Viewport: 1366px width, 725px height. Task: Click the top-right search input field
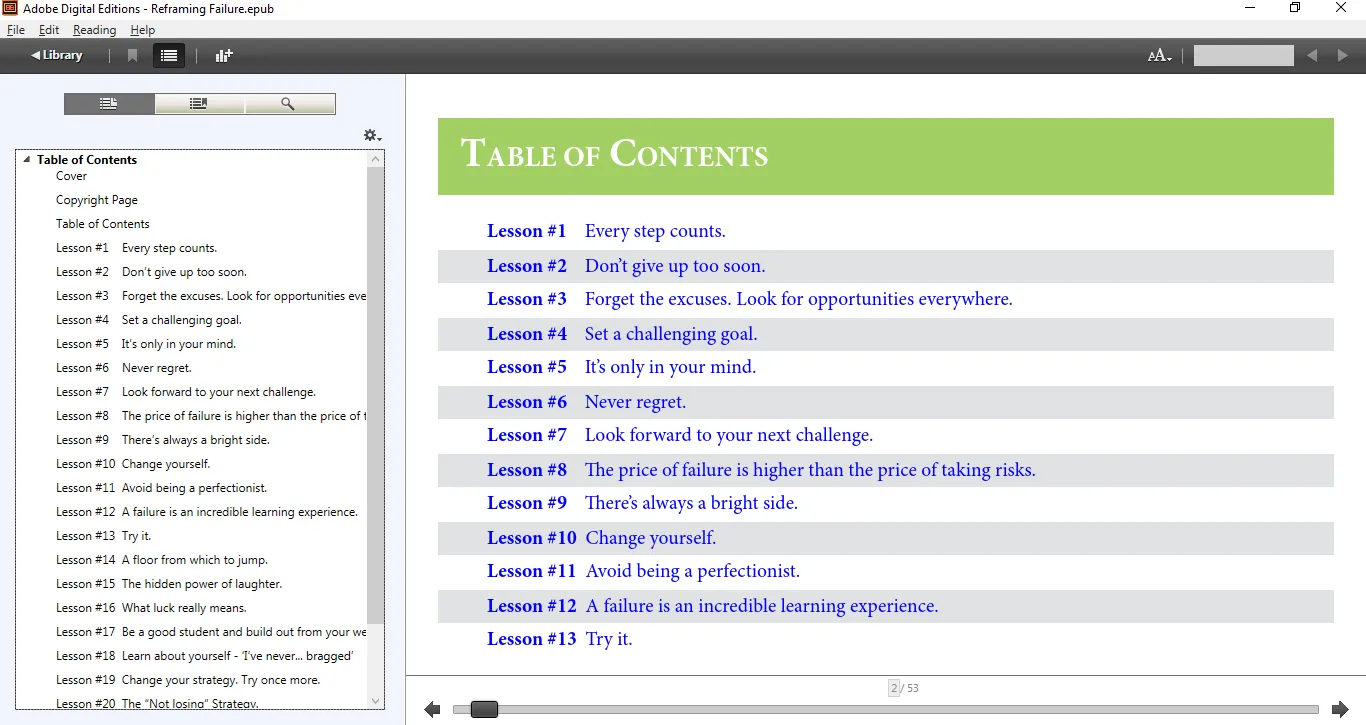click(1244, 56)
